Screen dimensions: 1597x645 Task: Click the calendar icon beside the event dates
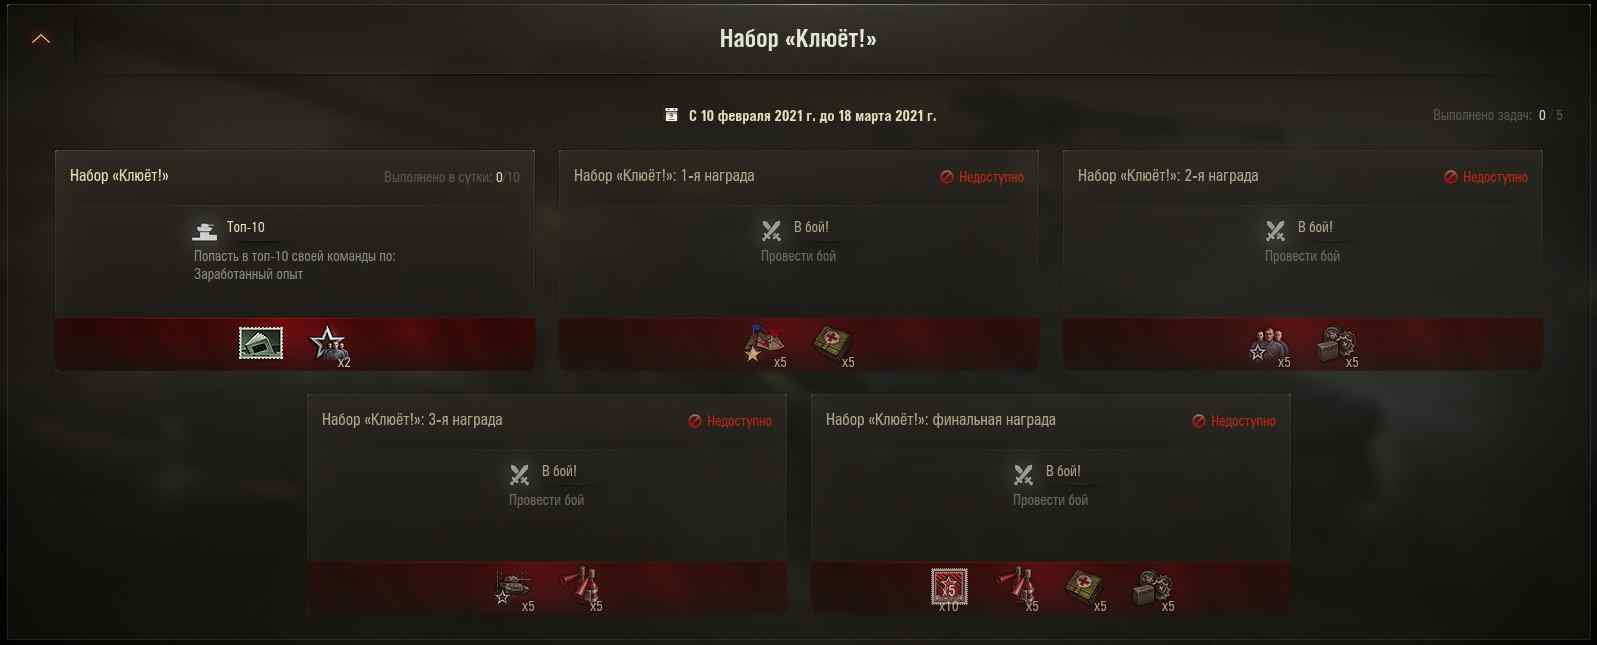tap(671, 115)
